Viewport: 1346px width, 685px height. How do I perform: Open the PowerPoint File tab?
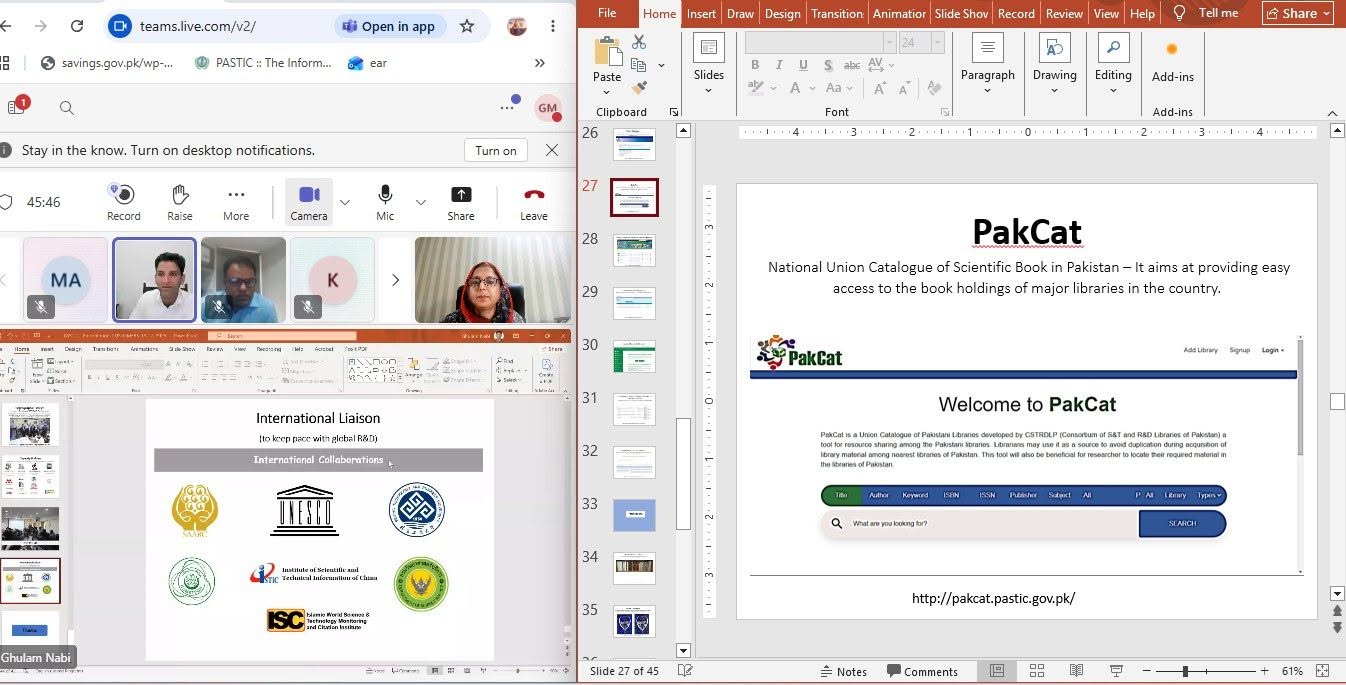607,13
